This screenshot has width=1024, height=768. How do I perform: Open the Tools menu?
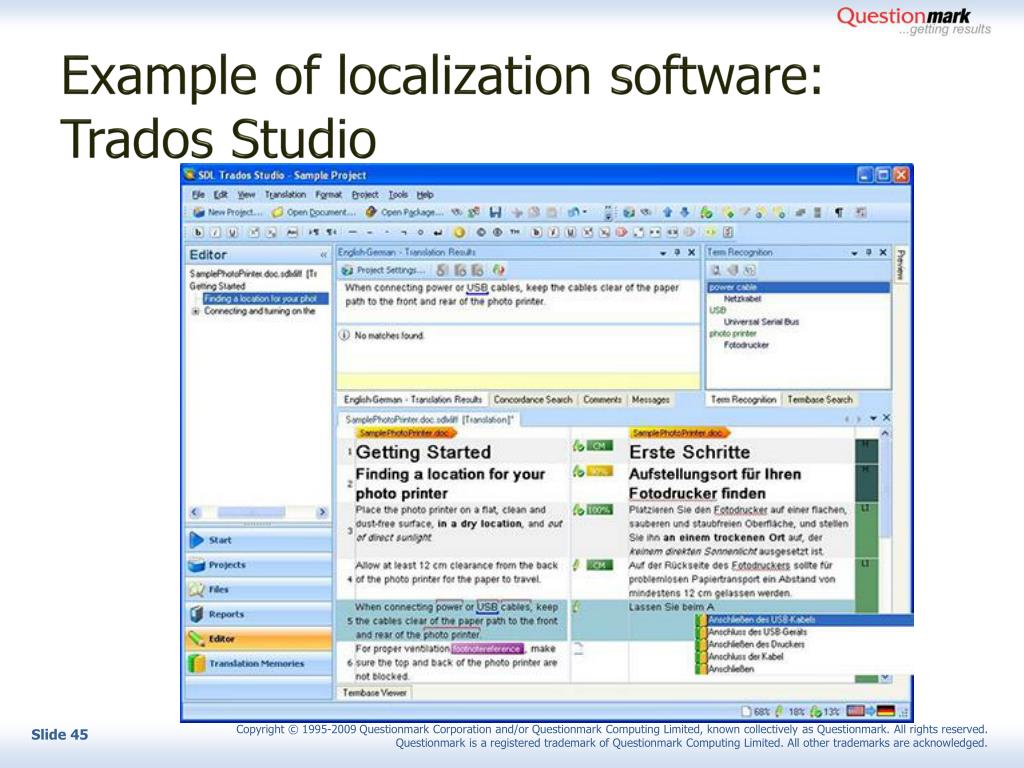pyautogui.click(x=398, y=195)
